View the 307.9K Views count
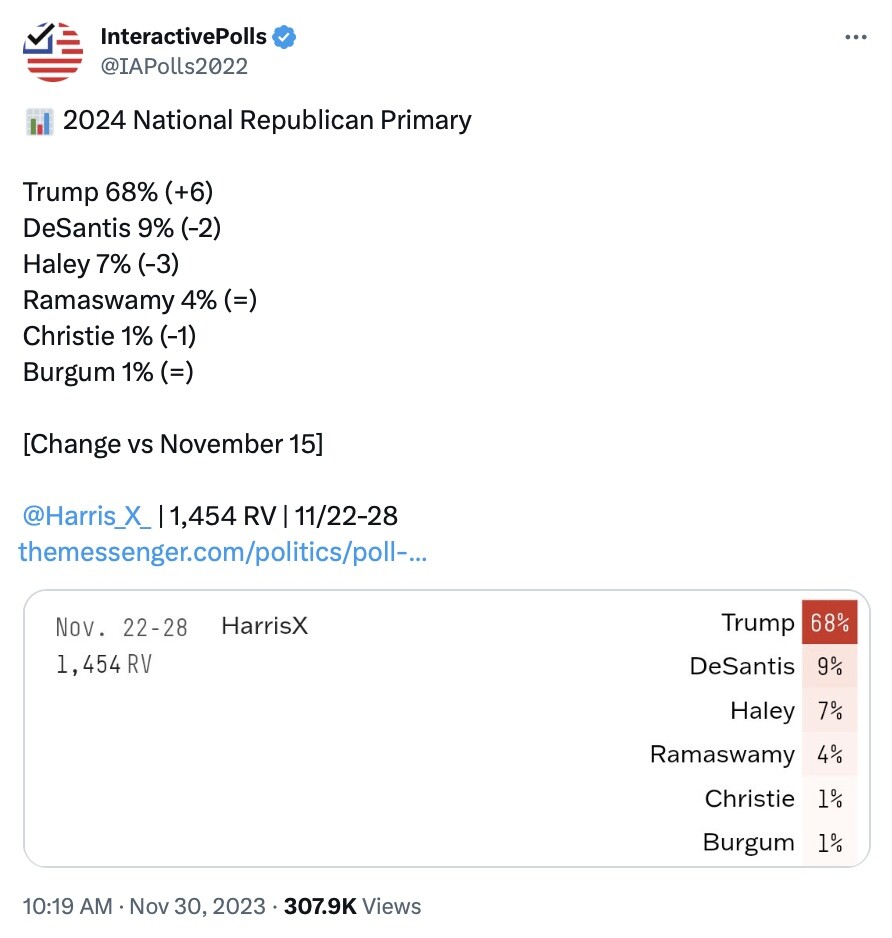Viewport: 892px width, 938px height. click(352, 906)
